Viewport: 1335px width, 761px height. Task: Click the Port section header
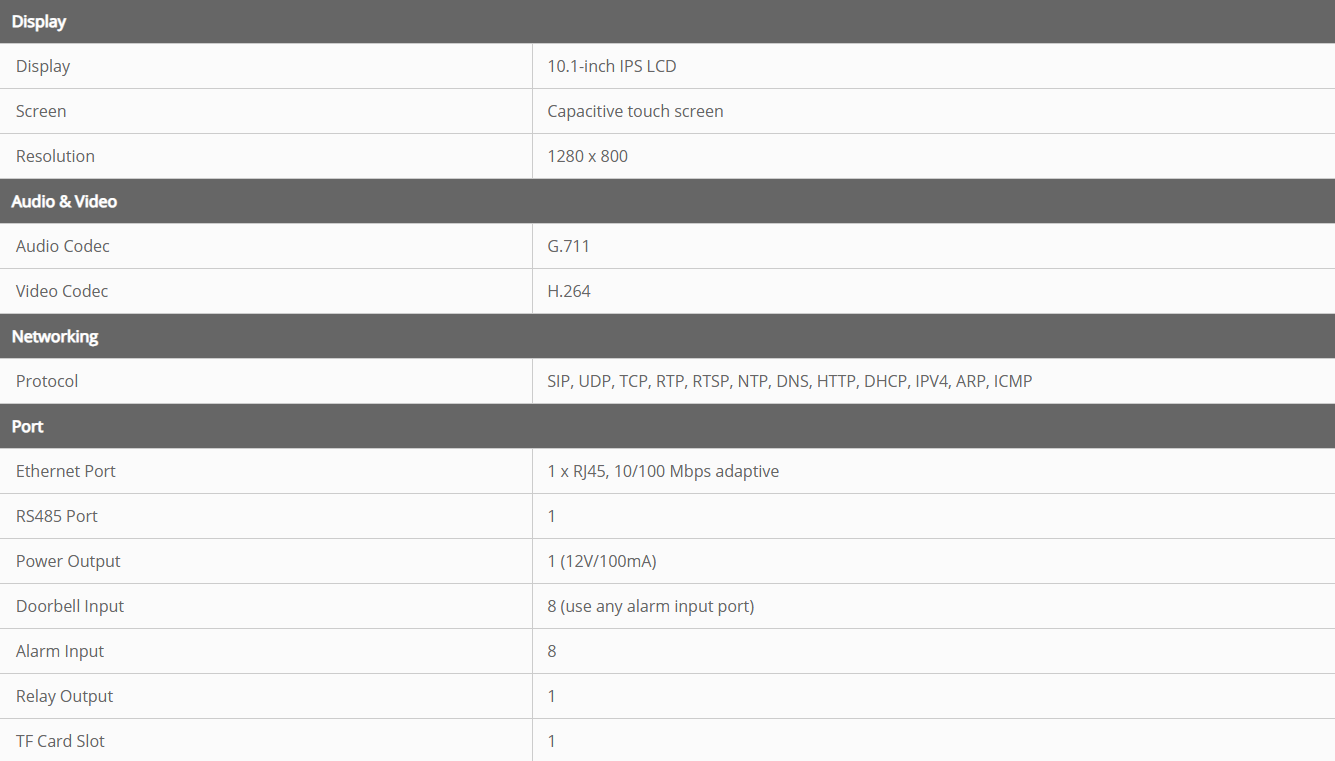[x=28, y=426]
